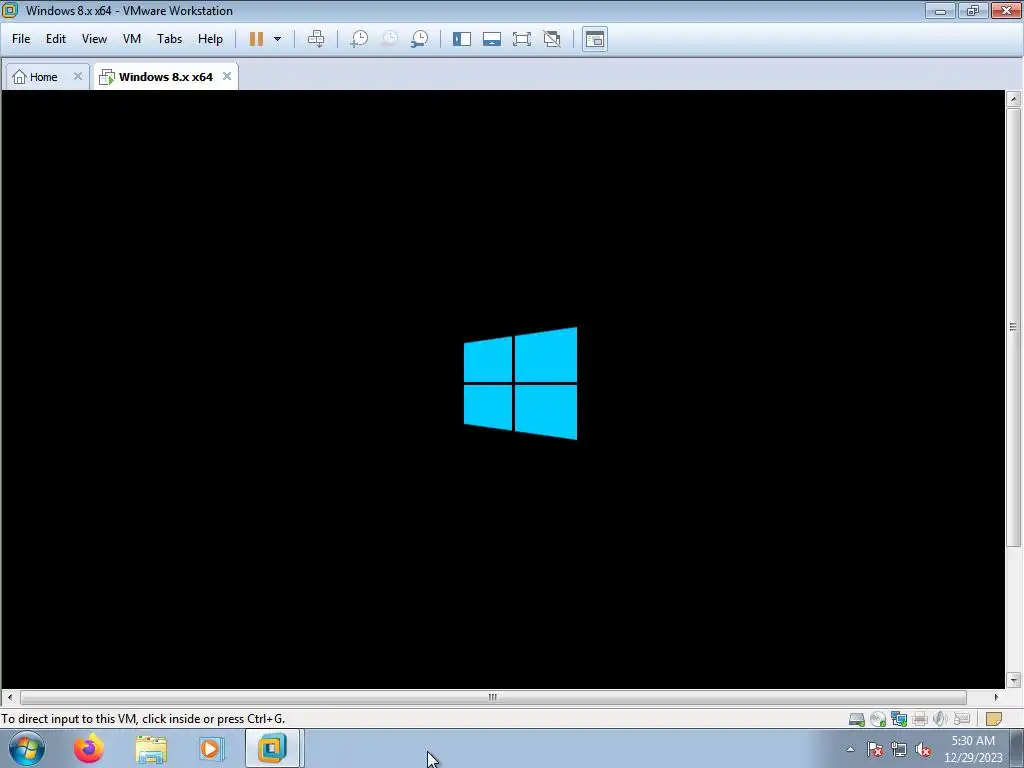Minimize the VMware Workstation window
This screenshot has width=1024, height=768.
[940, 11]
